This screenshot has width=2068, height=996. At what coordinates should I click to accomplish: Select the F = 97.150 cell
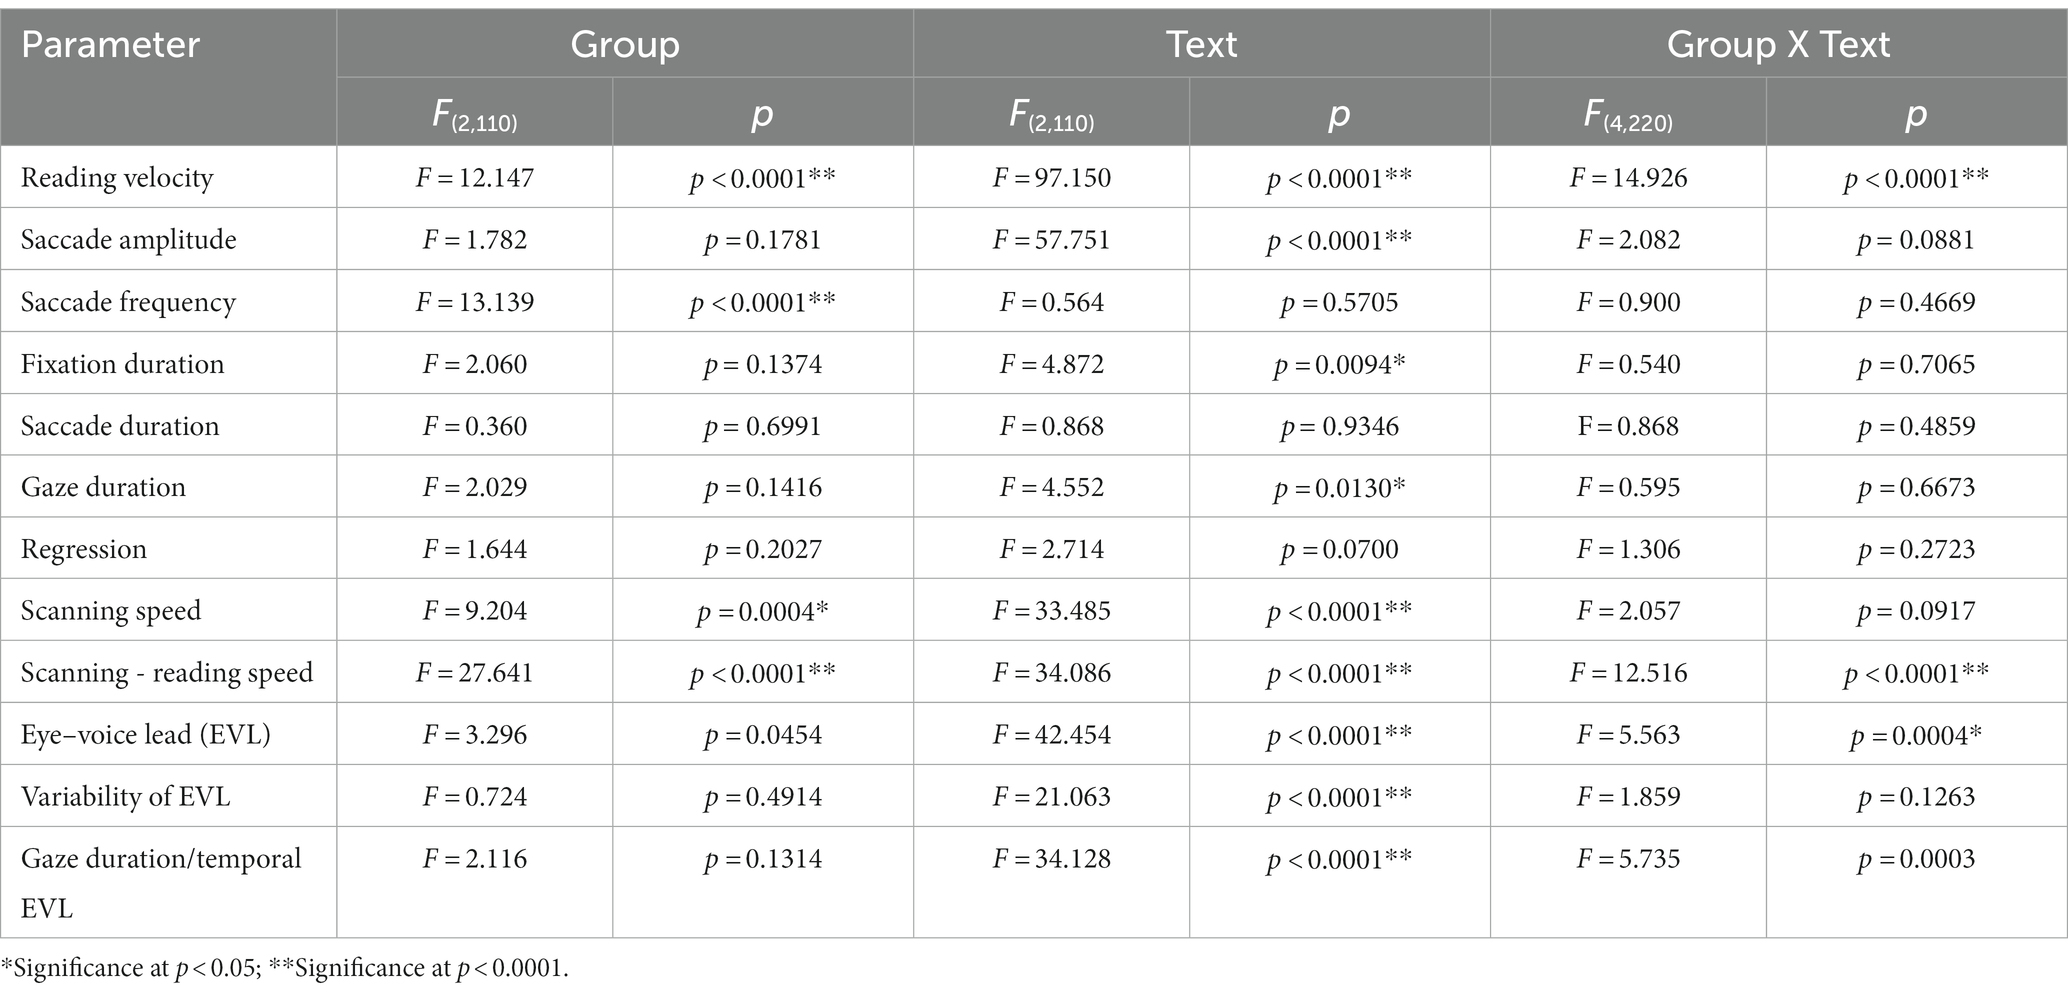pyautogui.click(x=1051, y=178)
